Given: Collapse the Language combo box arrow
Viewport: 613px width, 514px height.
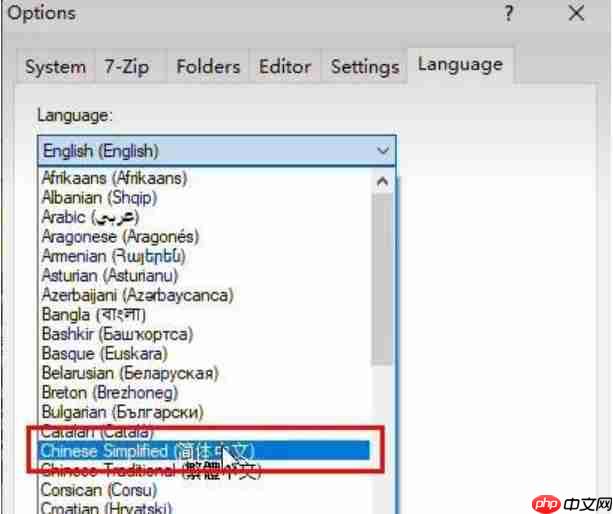Looking at the screenshot, I should (x=383, y=151).
